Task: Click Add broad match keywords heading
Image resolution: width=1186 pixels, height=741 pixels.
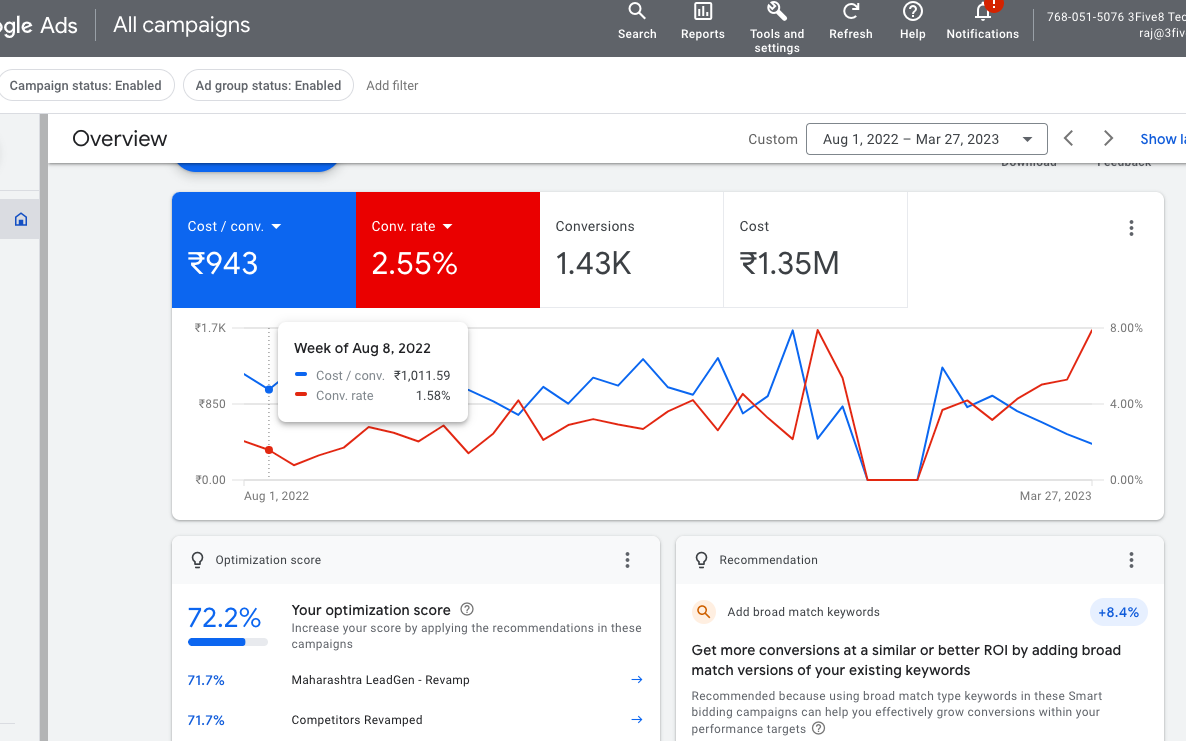Action: [803, 612]
